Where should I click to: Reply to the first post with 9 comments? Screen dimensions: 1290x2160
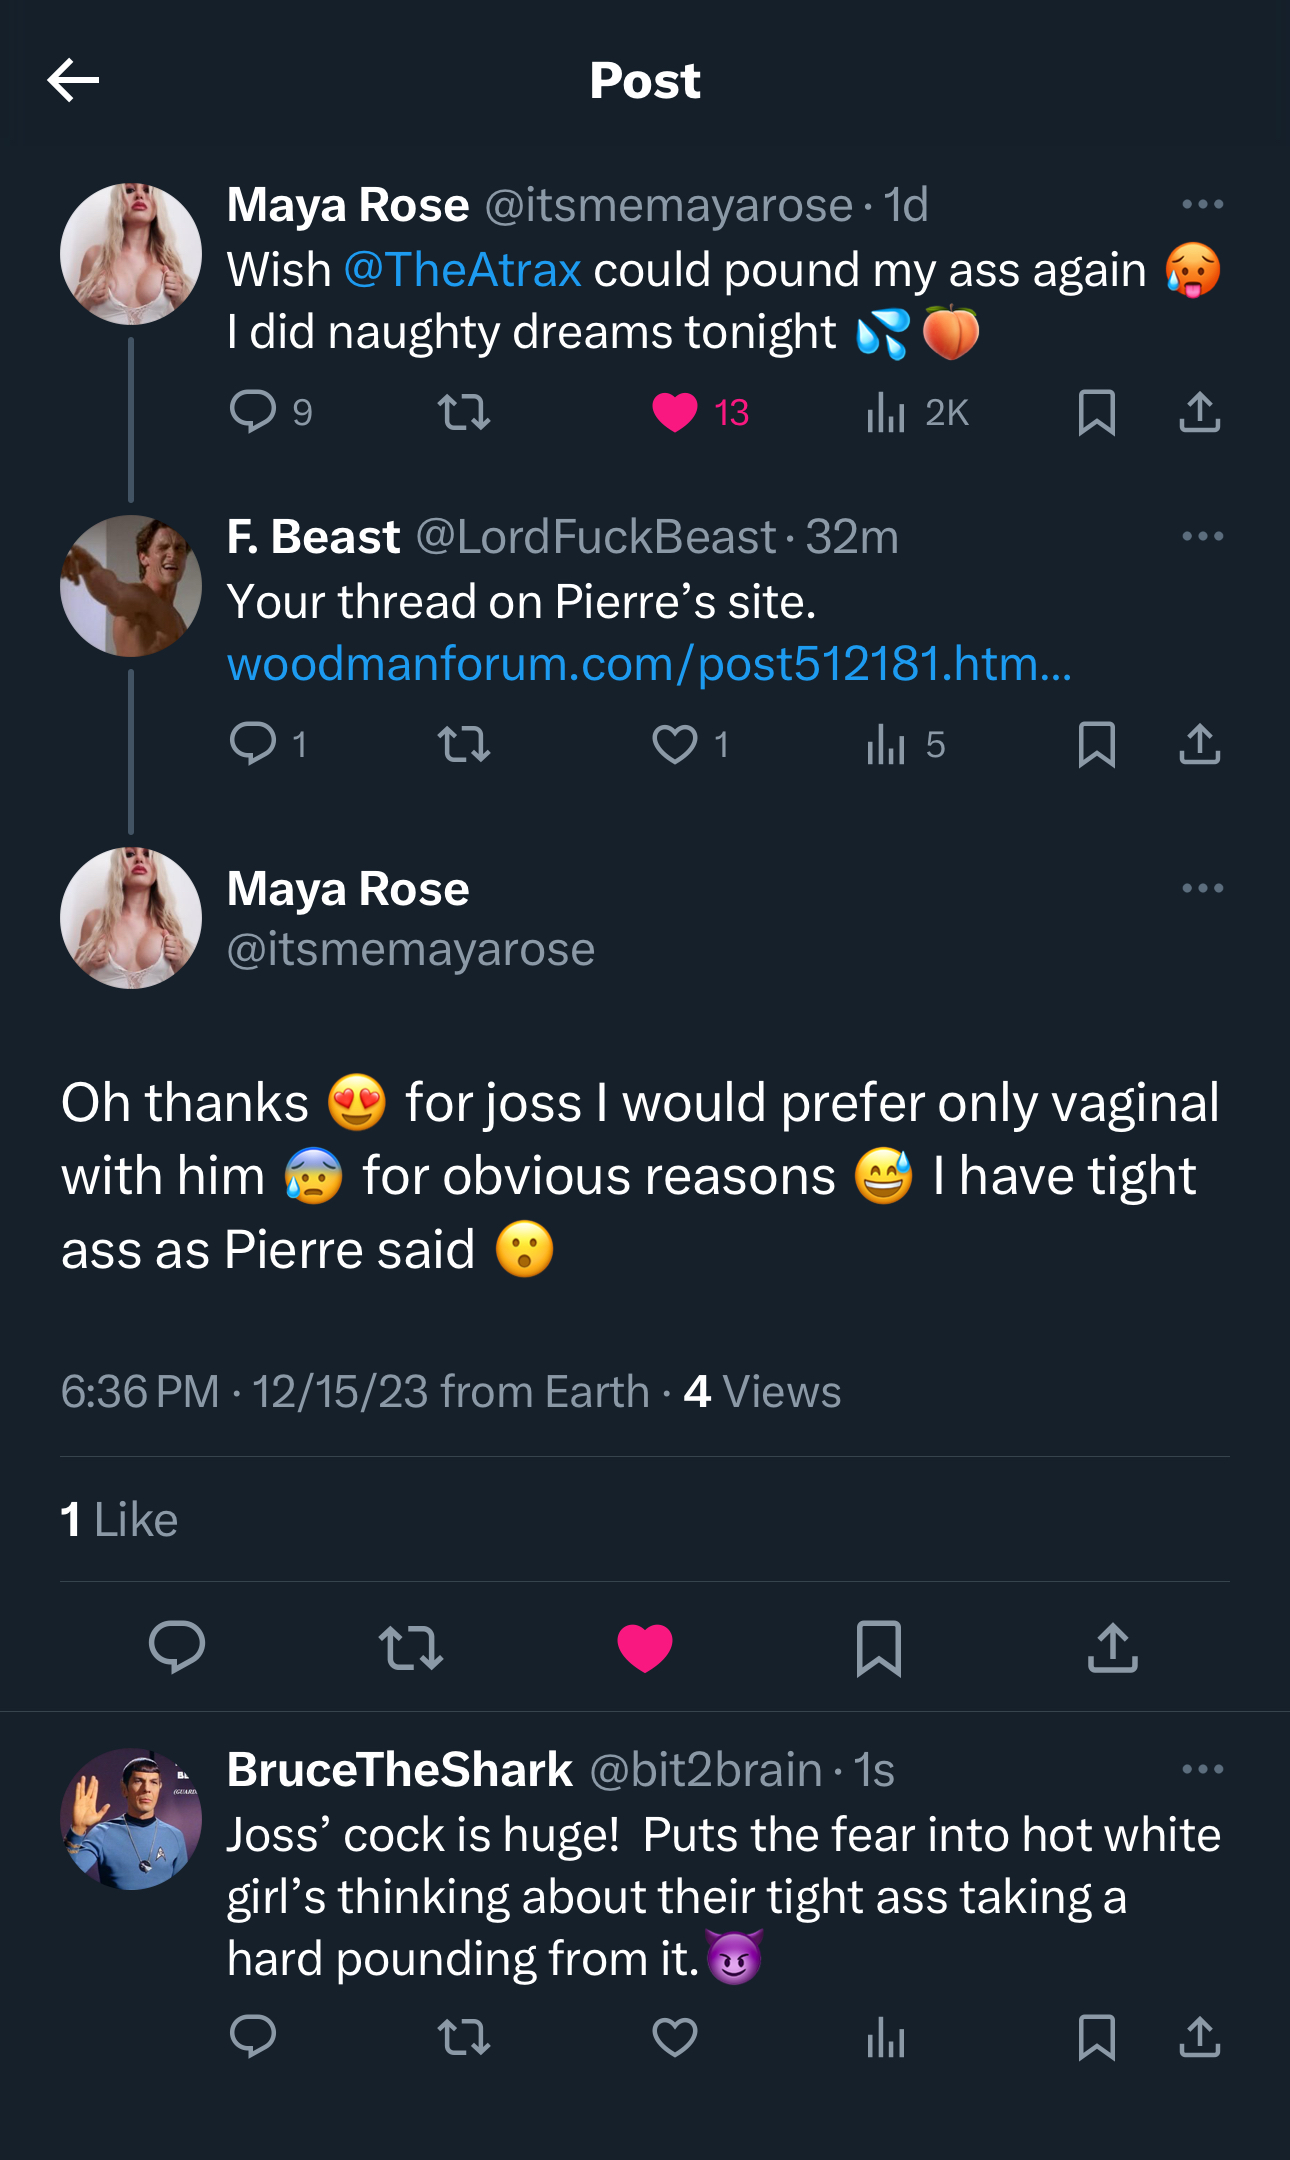pos(253,411)
